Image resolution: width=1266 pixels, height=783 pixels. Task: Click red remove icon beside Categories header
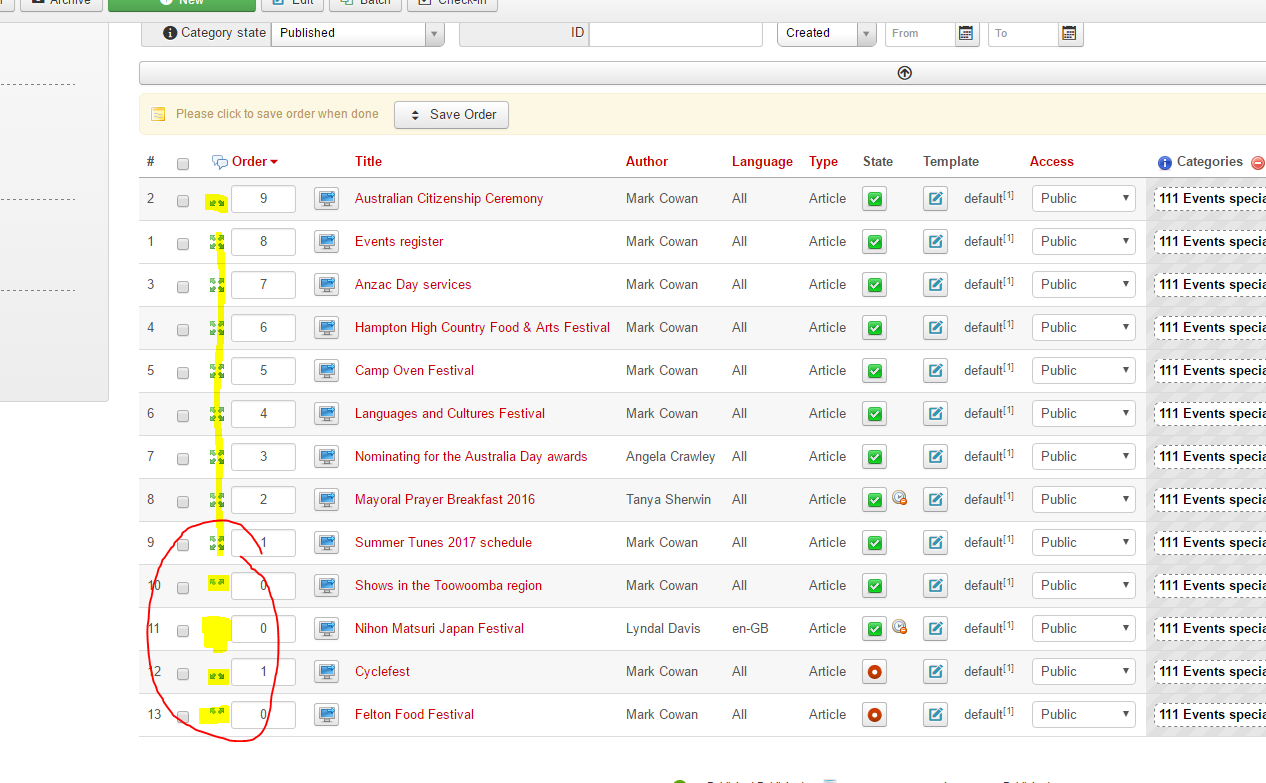pyautogui.click(x=1257, y=162)
